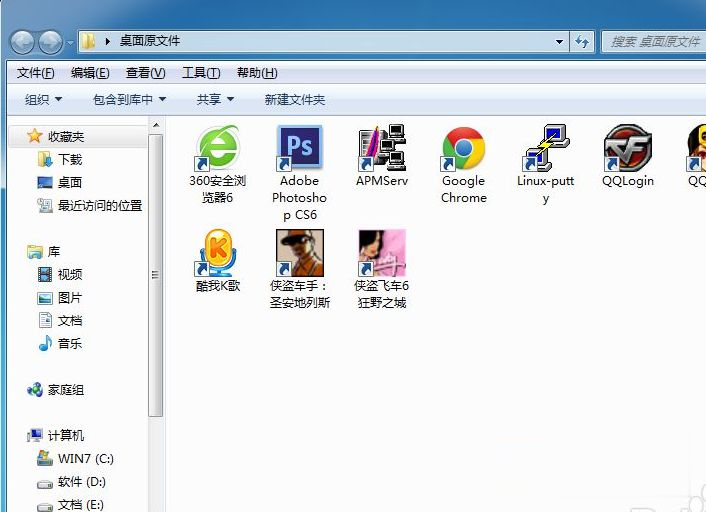Screen dimensions: 706x512
Task: Open the 共享 dropdown
Action: pyautogui.click(x=215, y=99)
